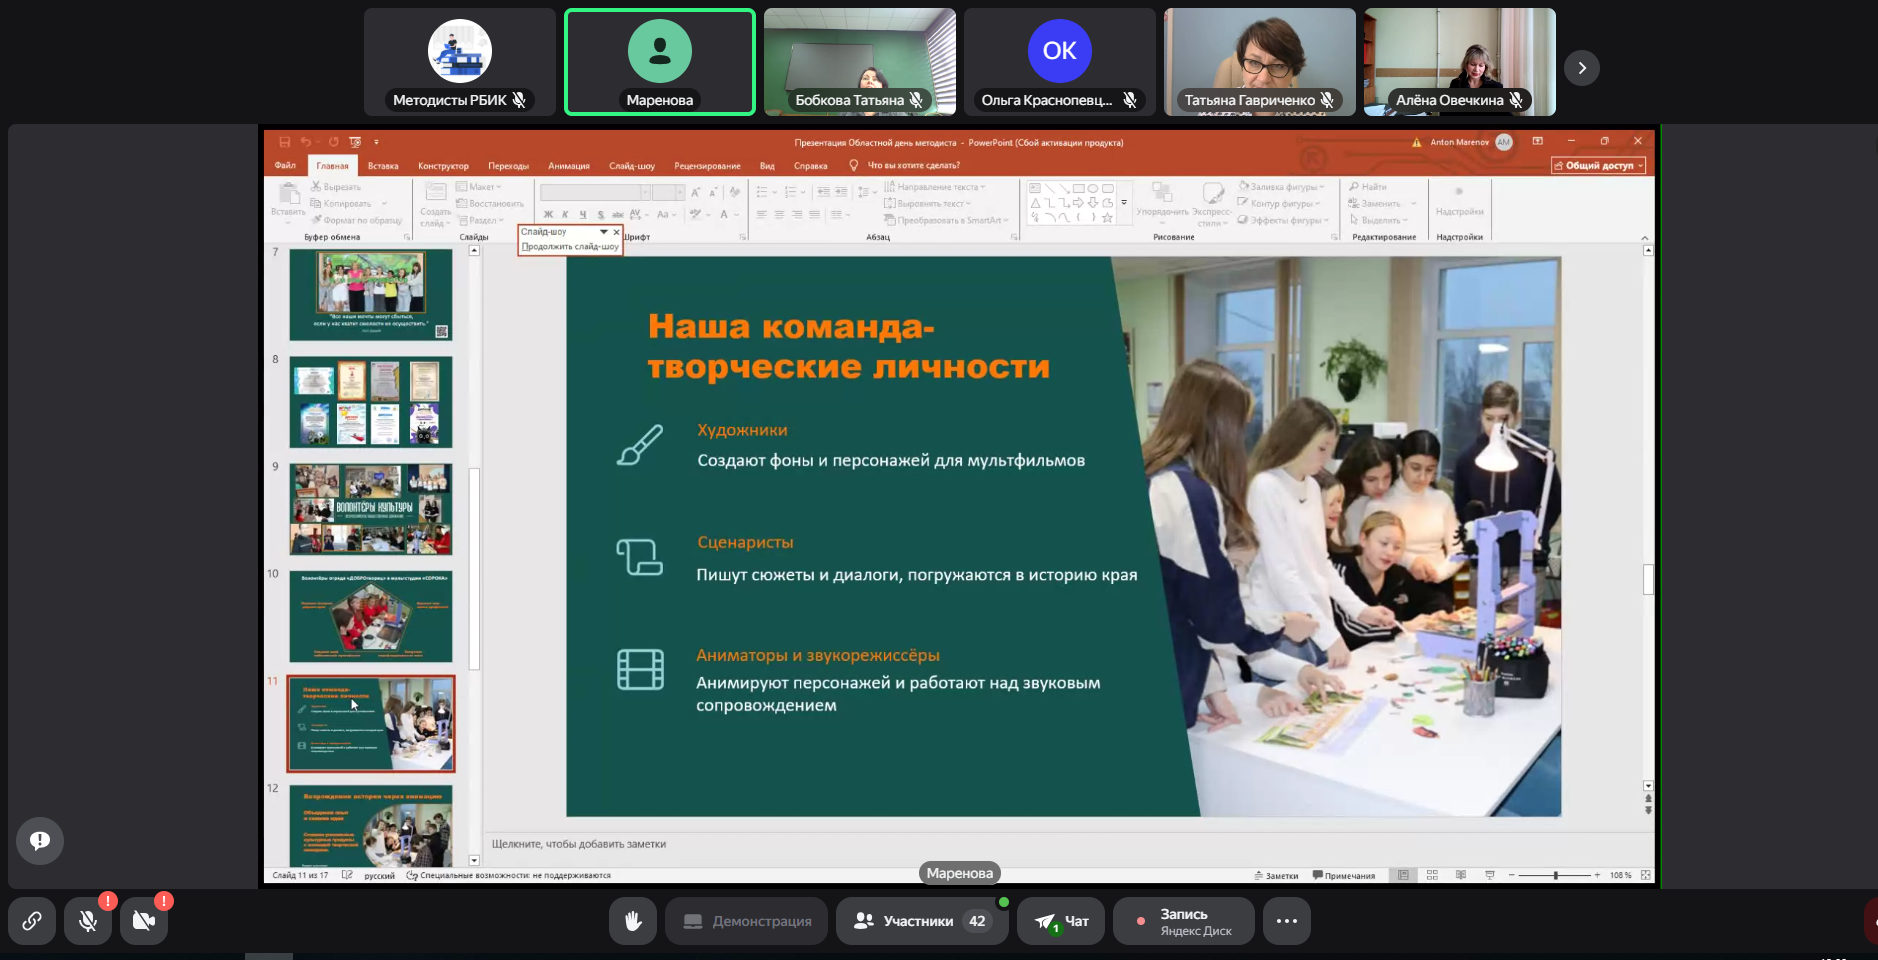Screen dimensions: 1878x960
Task: Open the Участники participants list
Action: point(917,921)
